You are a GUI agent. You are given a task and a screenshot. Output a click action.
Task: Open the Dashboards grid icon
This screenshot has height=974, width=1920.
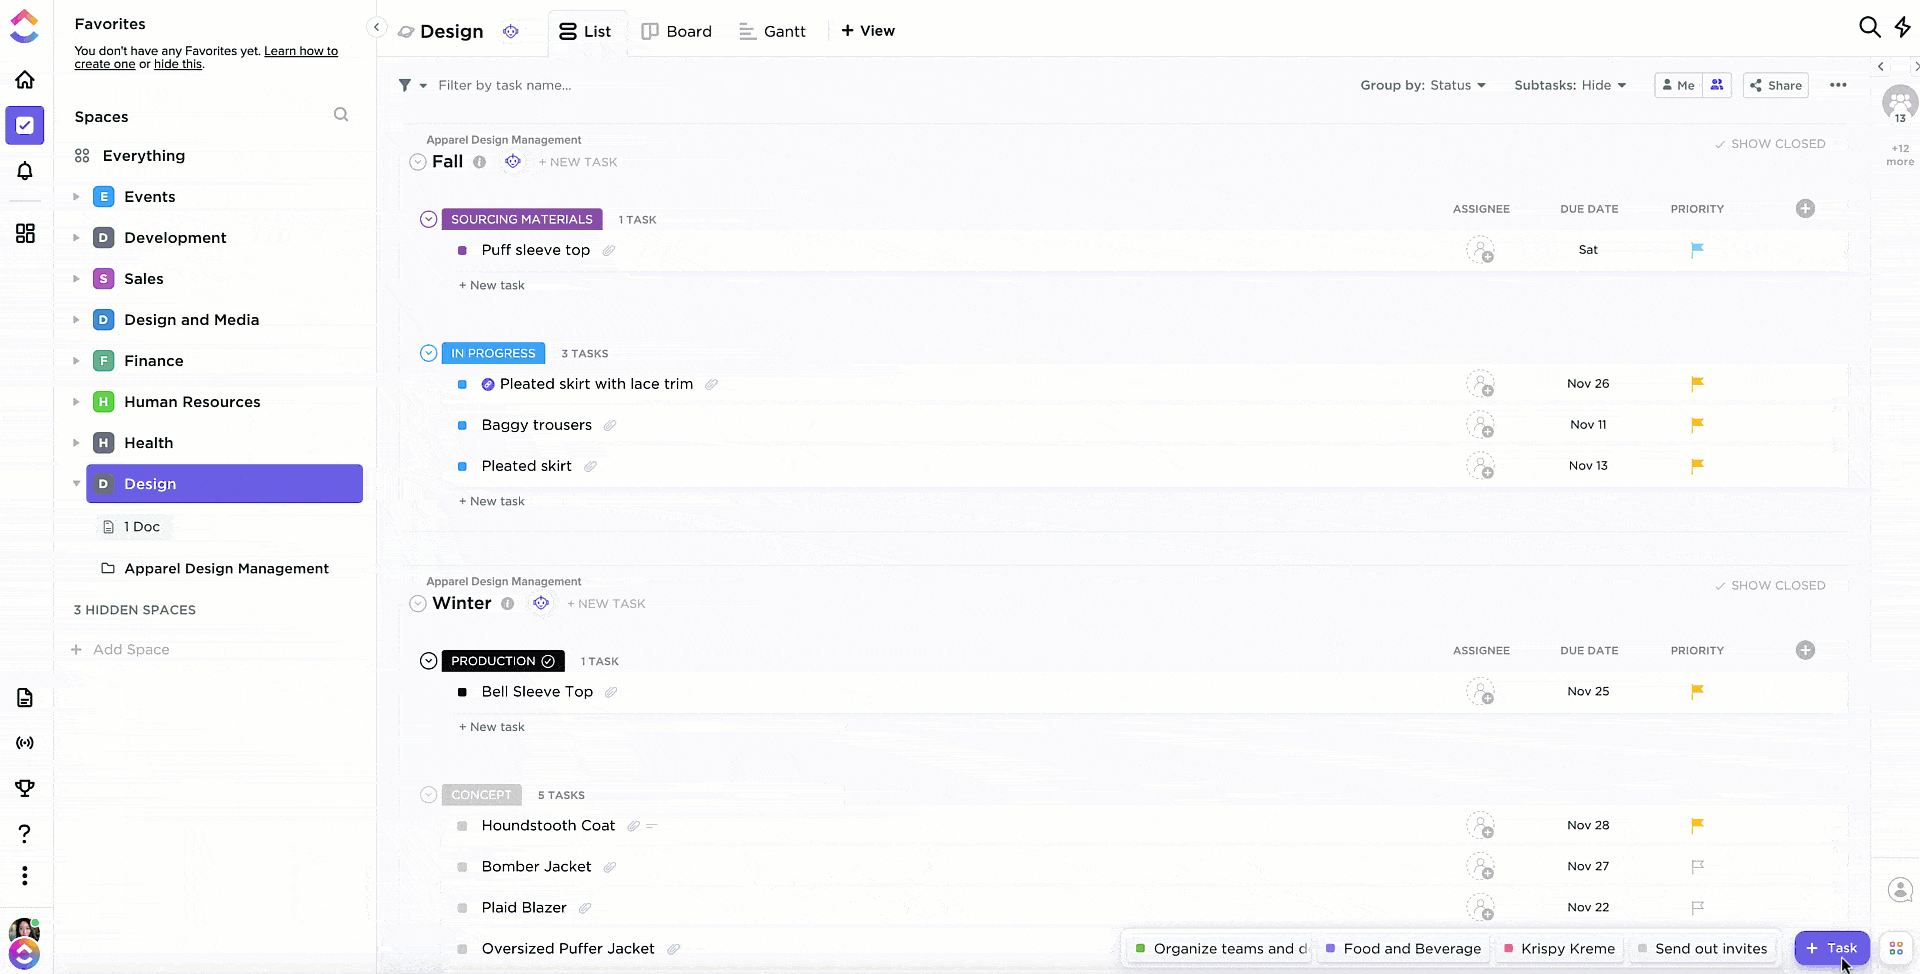click(x=25, y=233)
